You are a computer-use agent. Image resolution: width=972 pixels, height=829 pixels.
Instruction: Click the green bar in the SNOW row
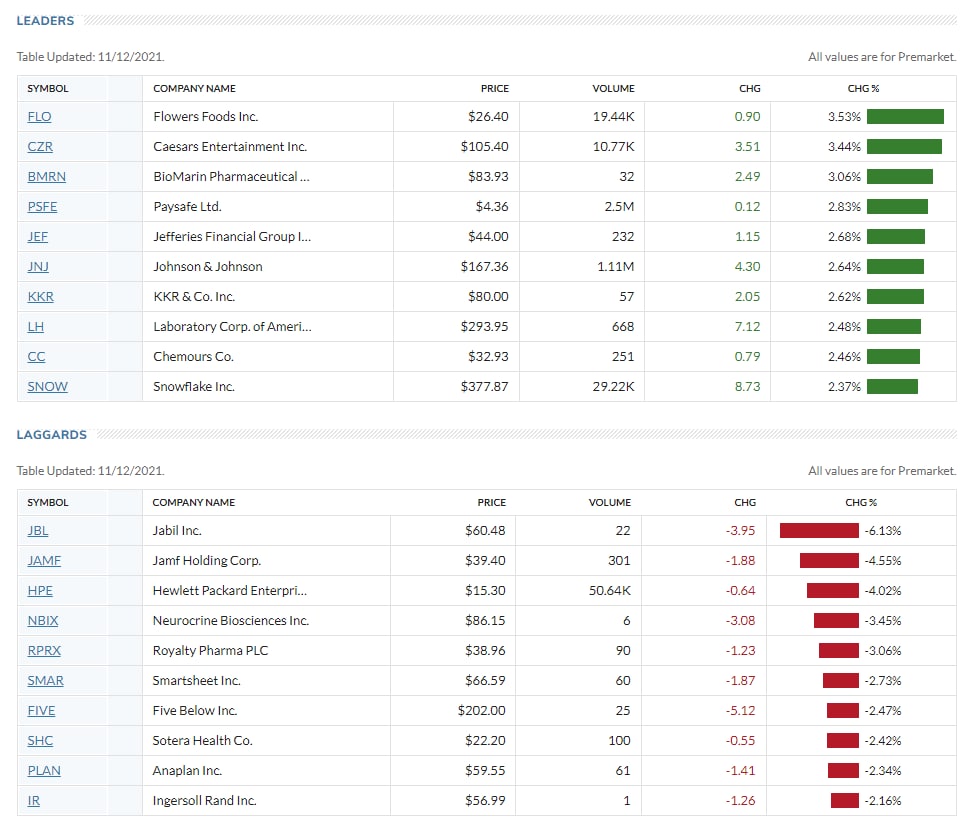[892, 386]
